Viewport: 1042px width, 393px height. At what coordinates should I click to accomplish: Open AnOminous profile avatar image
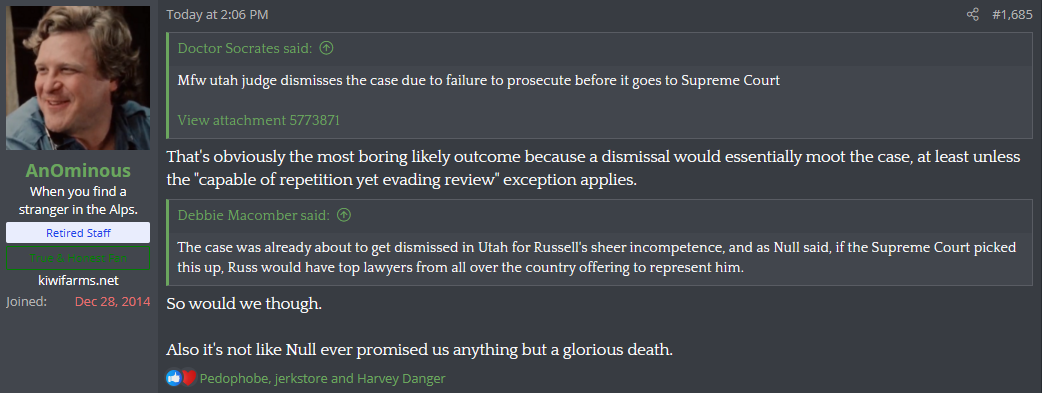[78, 78]
